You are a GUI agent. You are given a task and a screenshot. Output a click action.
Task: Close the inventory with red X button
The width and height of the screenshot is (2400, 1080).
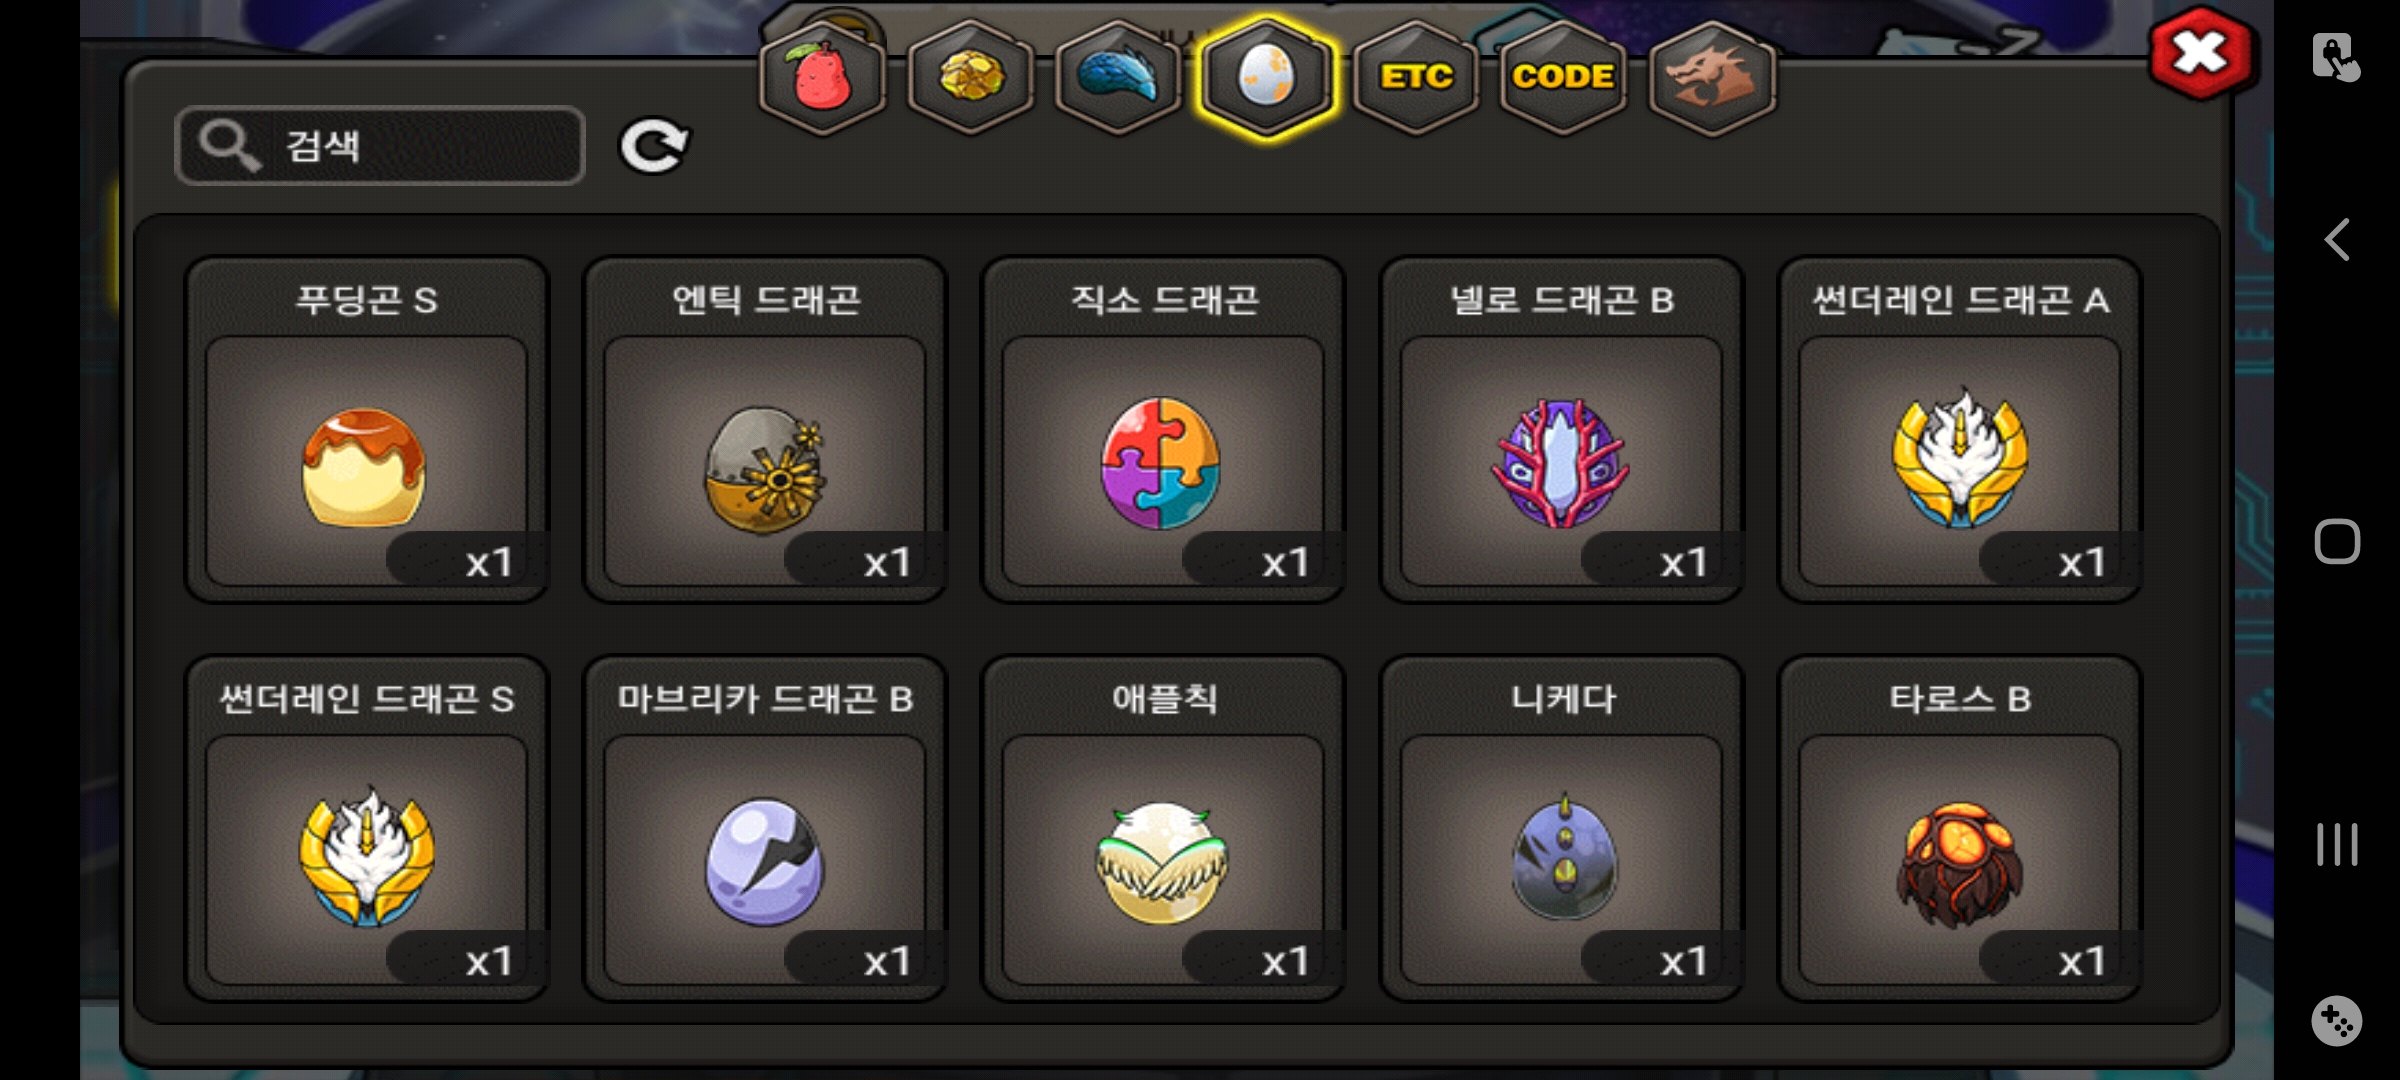pyautogui.click(x=2202, y=53)
